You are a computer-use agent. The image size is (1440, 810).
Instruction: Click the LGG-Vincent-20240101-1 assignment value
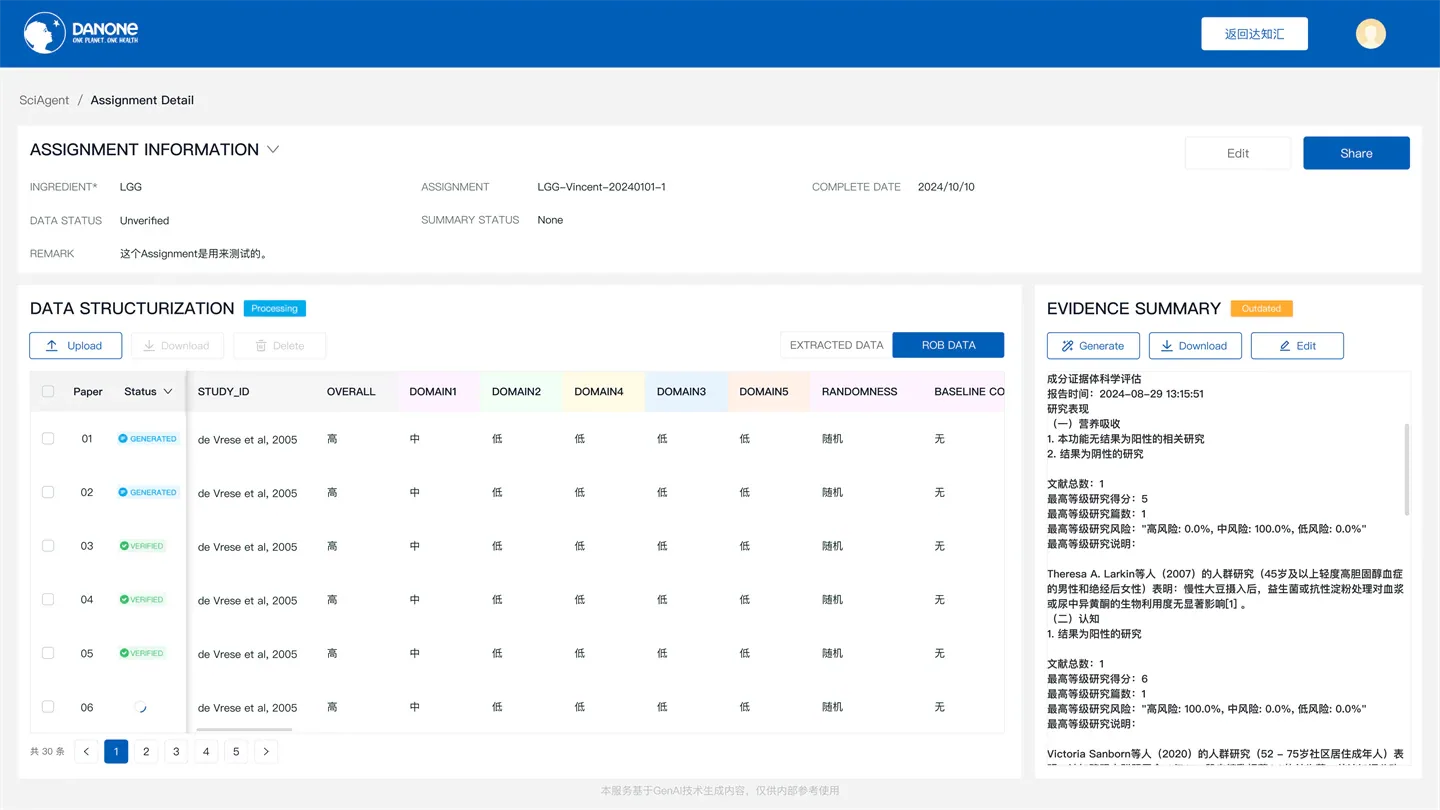point(601,187)
